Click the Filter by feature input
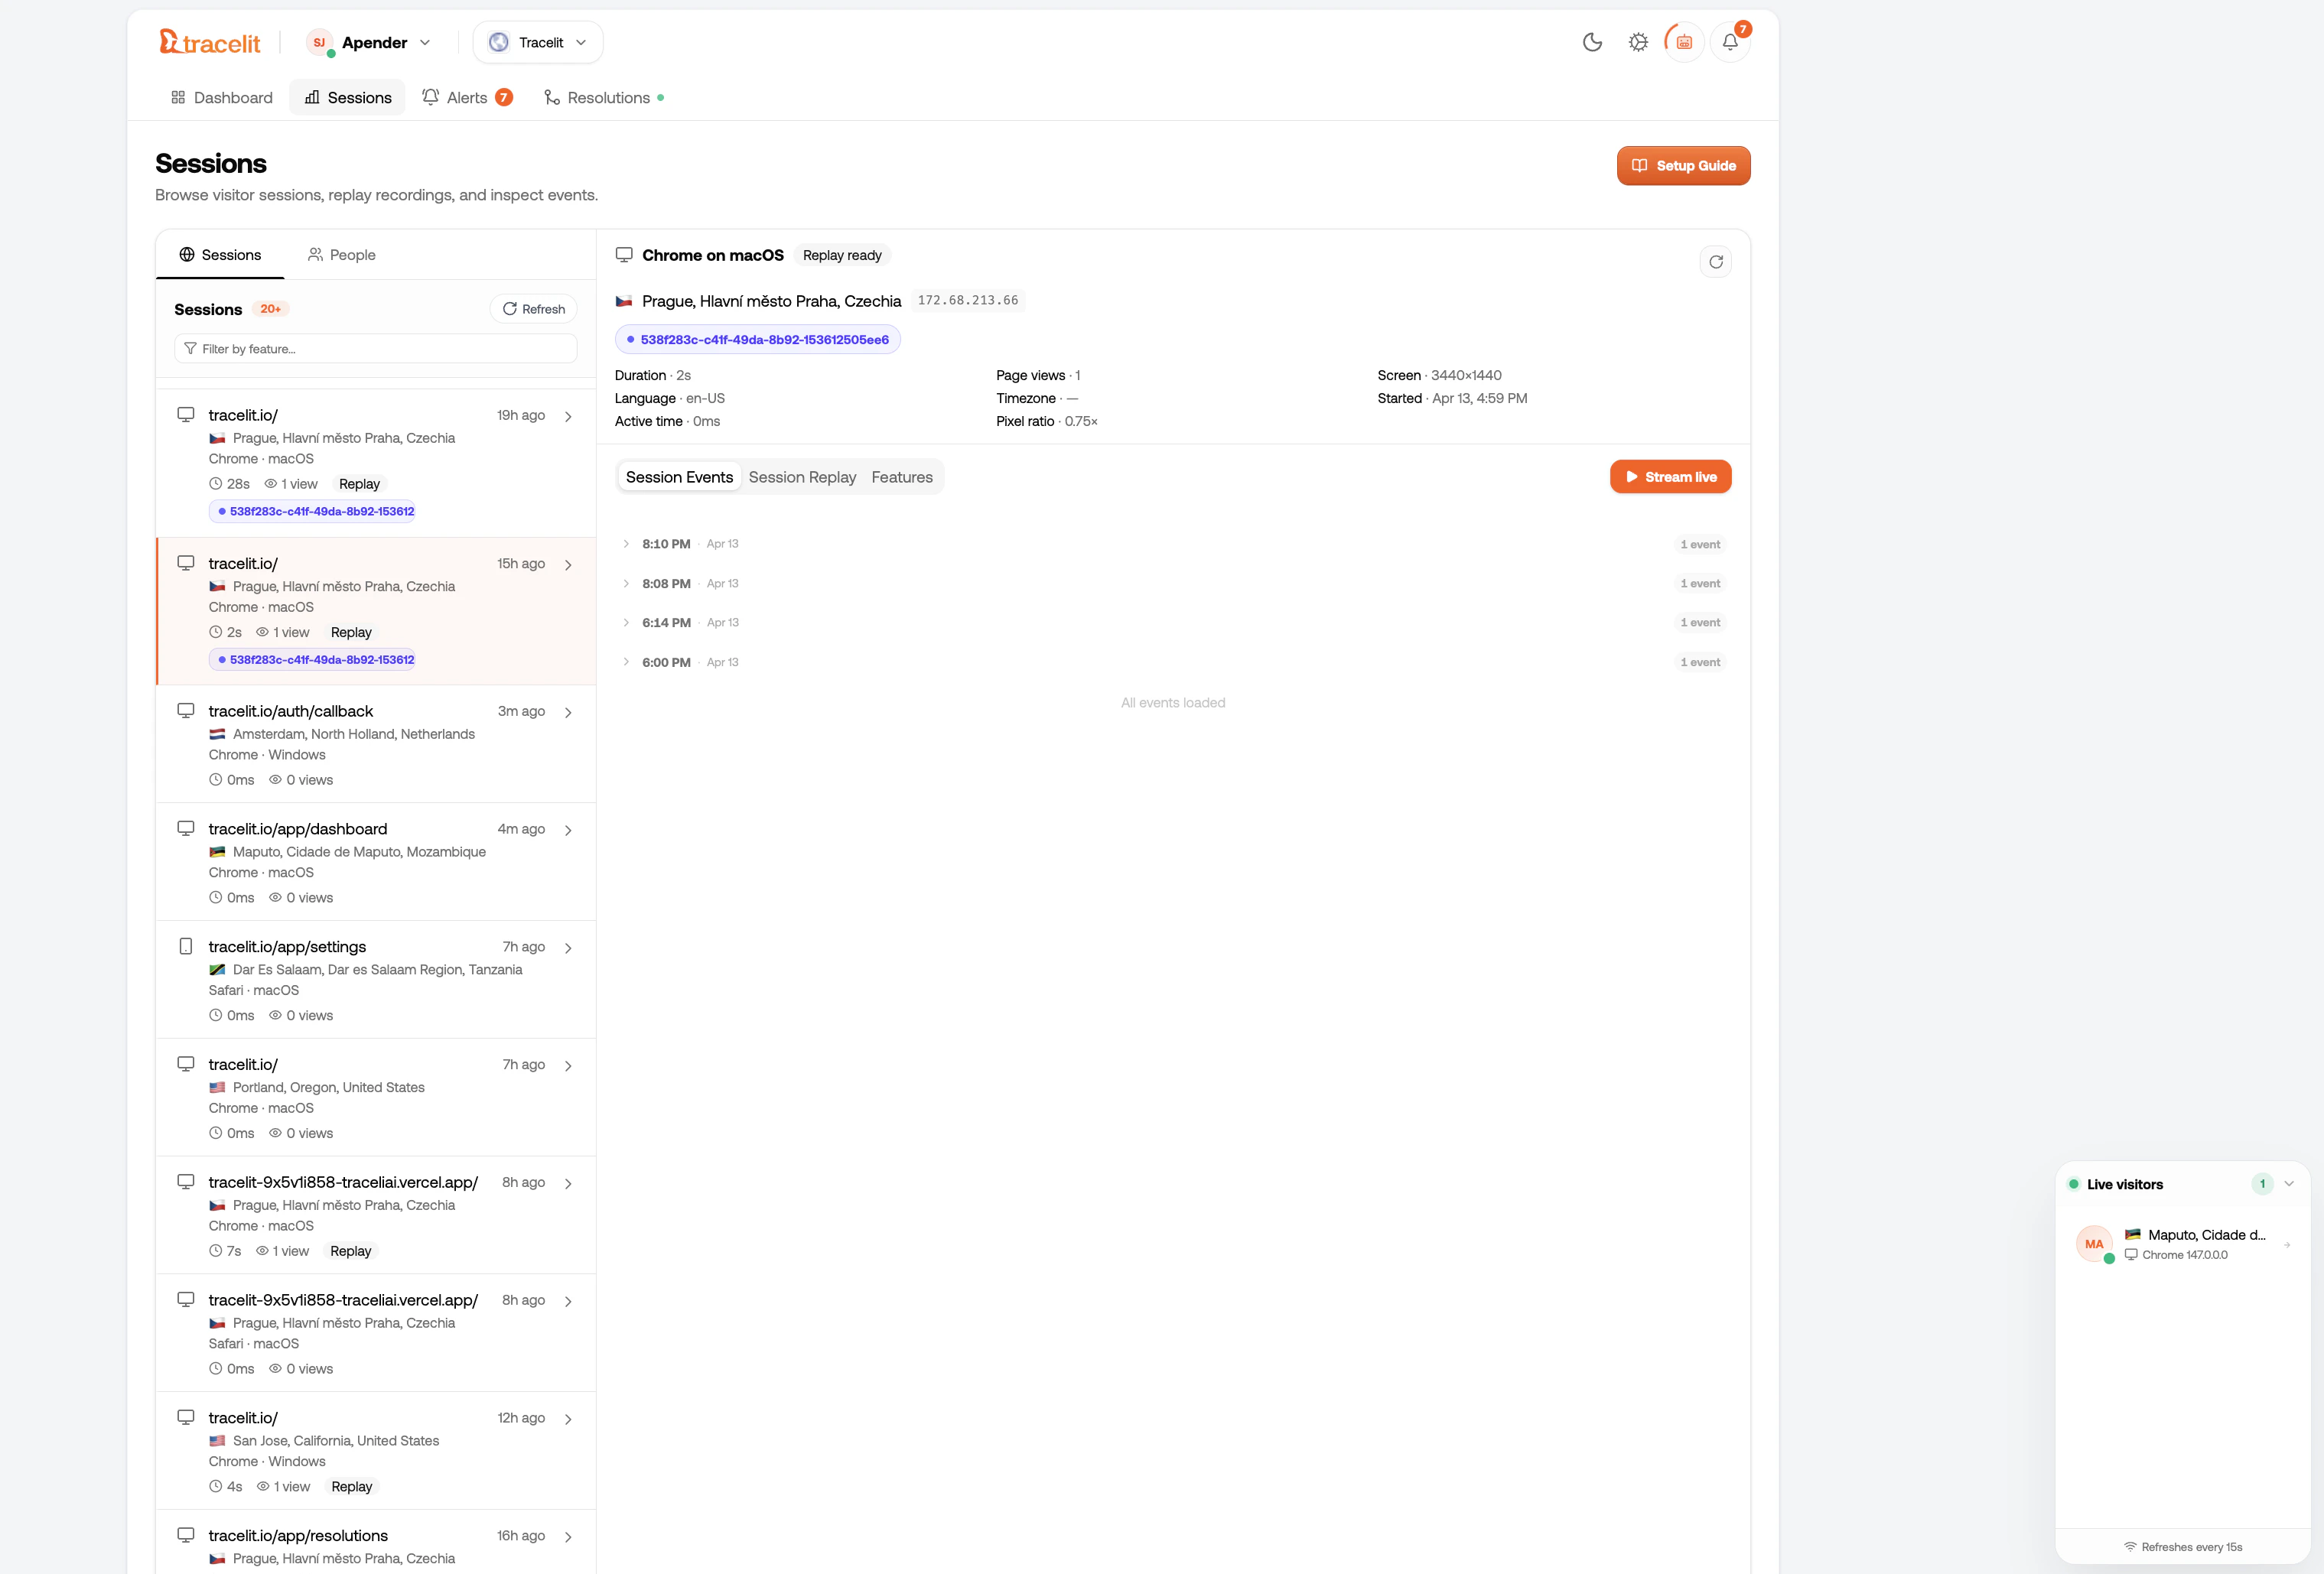Screen dimensions: 2324x1574 (x=376, y=349)
